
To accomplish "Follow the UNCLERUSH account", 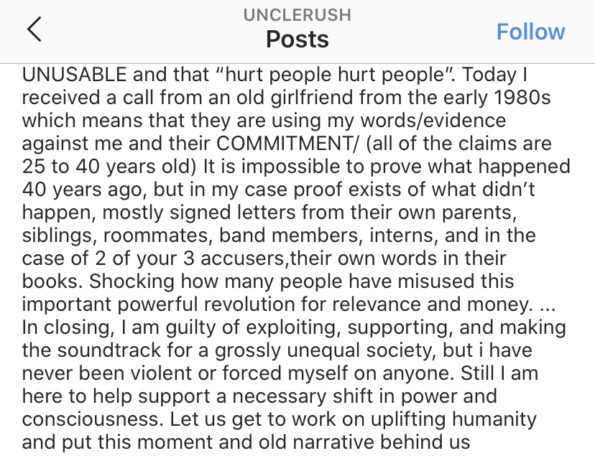I will pos(530,31).
